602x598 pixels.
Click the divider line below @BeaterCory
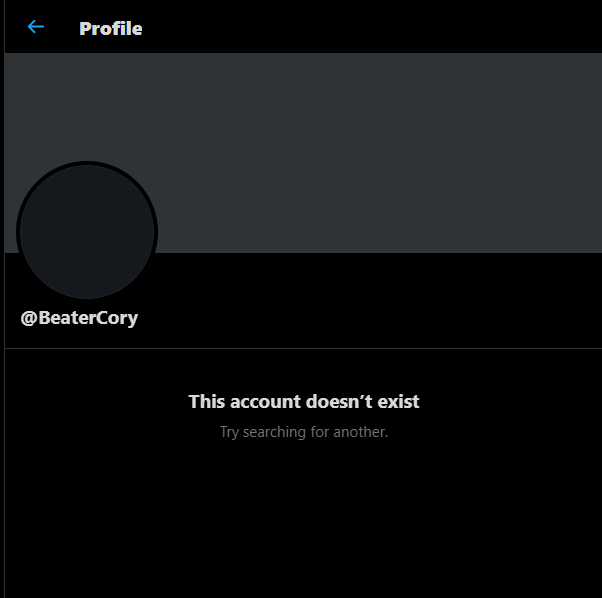tap(303, 348)
